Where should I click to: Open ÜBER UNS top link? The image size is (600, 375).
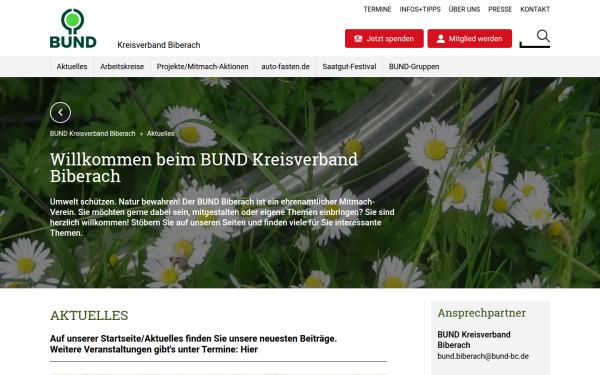coord(464,9)
